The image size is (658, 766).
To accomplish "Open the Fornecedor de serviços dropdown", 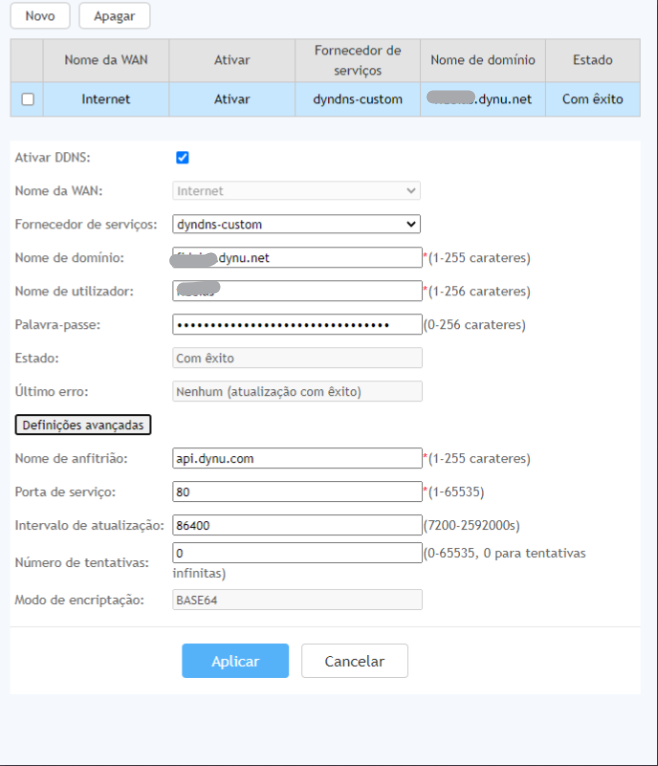I will pos(296,224).
